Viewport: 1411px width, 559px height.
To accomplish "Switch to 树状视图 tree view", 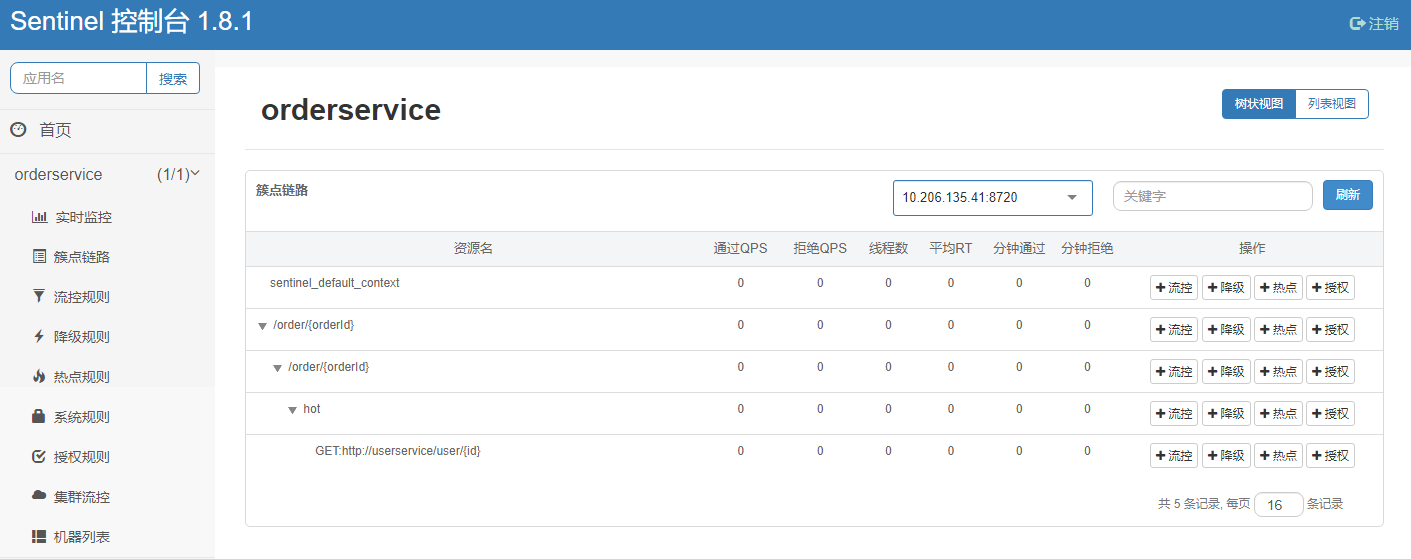I will [1258, 104].
